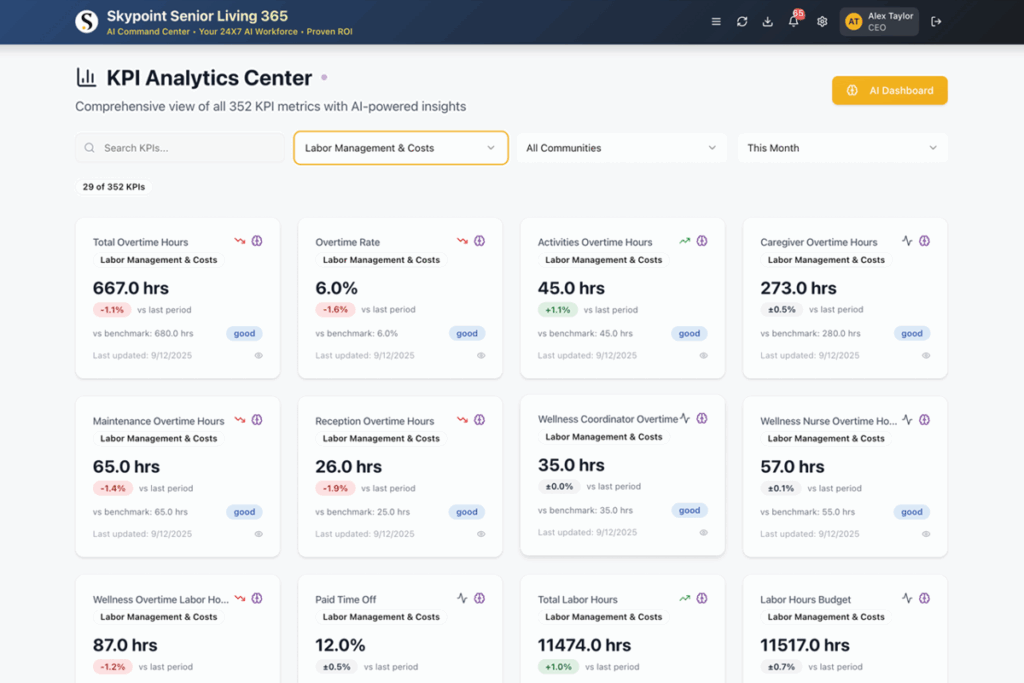Click the bar chart icon beside KPI Analytics Center
The width and height of the screenshot is (1024, 683).
pos(86,77)
